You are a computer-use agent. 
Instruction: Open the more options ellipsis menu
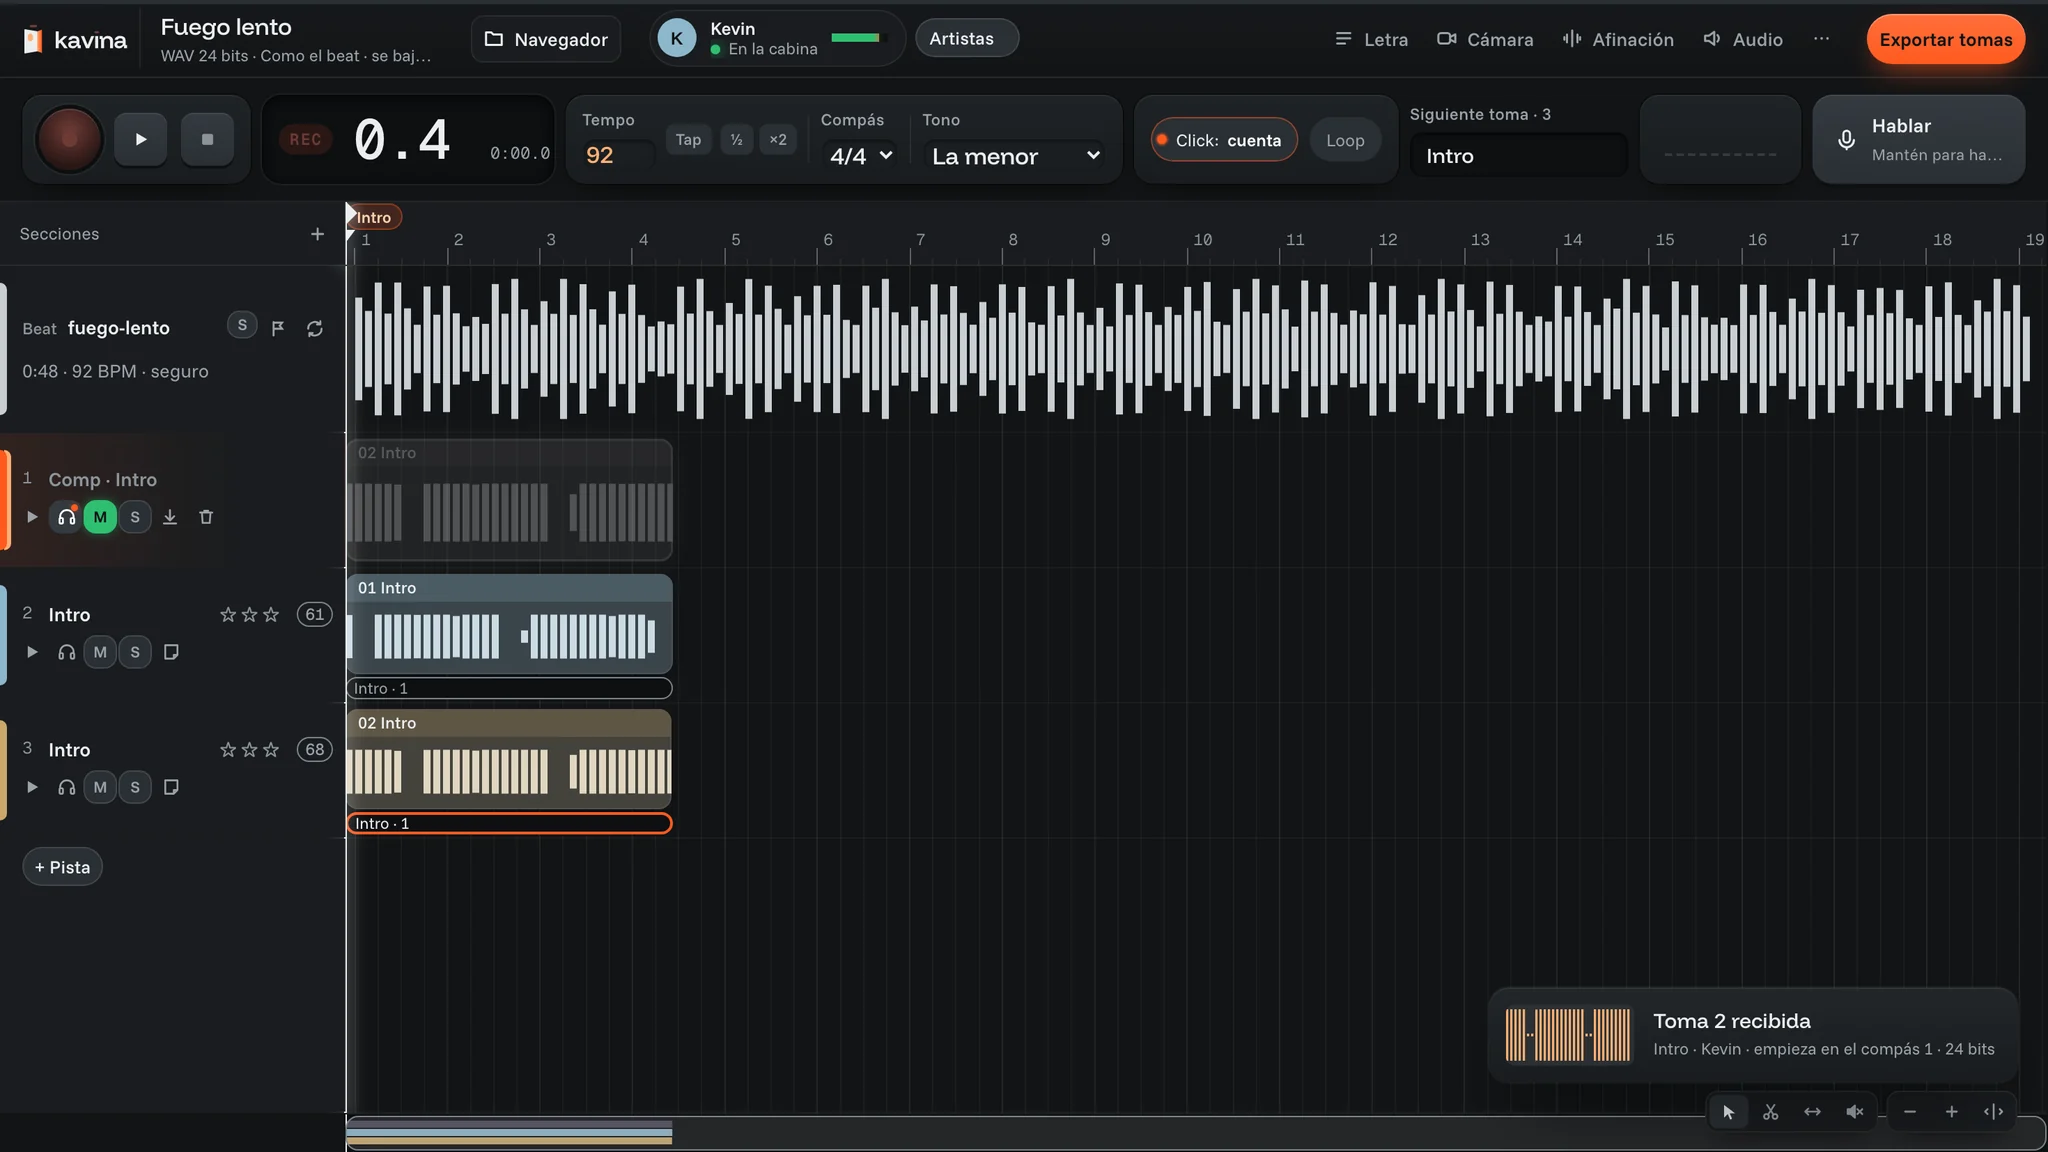click(1821, 39)
